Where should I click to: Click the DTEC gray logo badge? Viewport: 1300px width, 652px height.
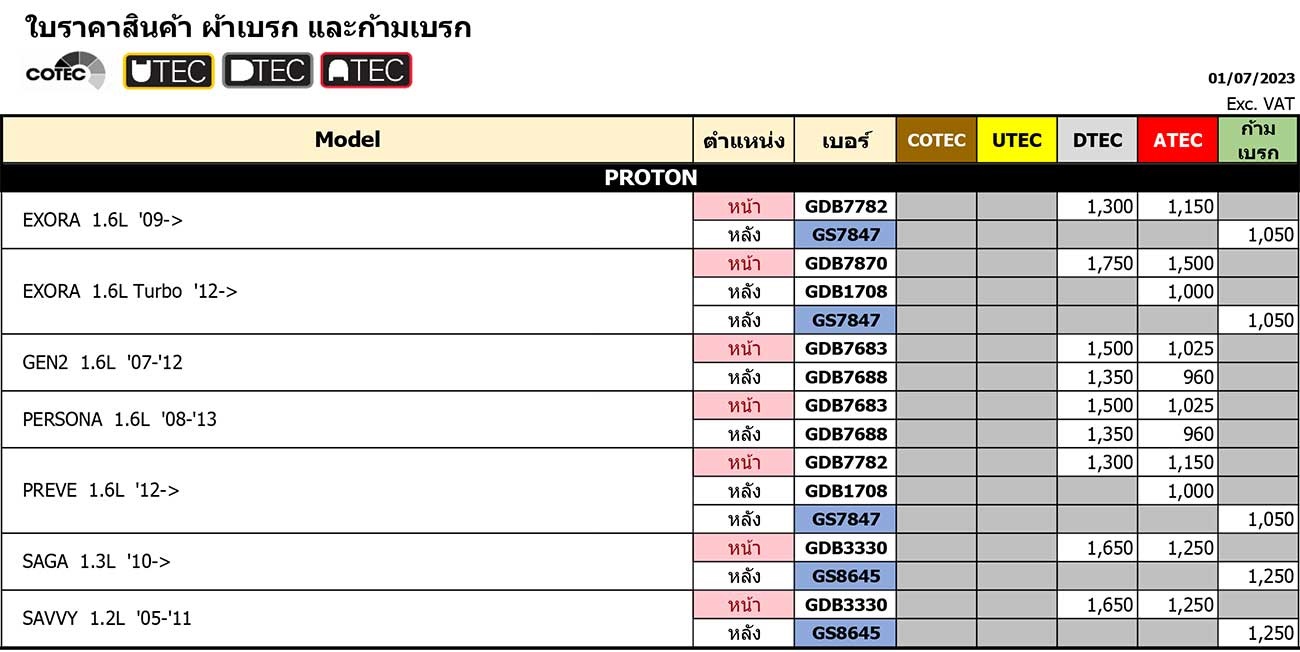point(267,71)
